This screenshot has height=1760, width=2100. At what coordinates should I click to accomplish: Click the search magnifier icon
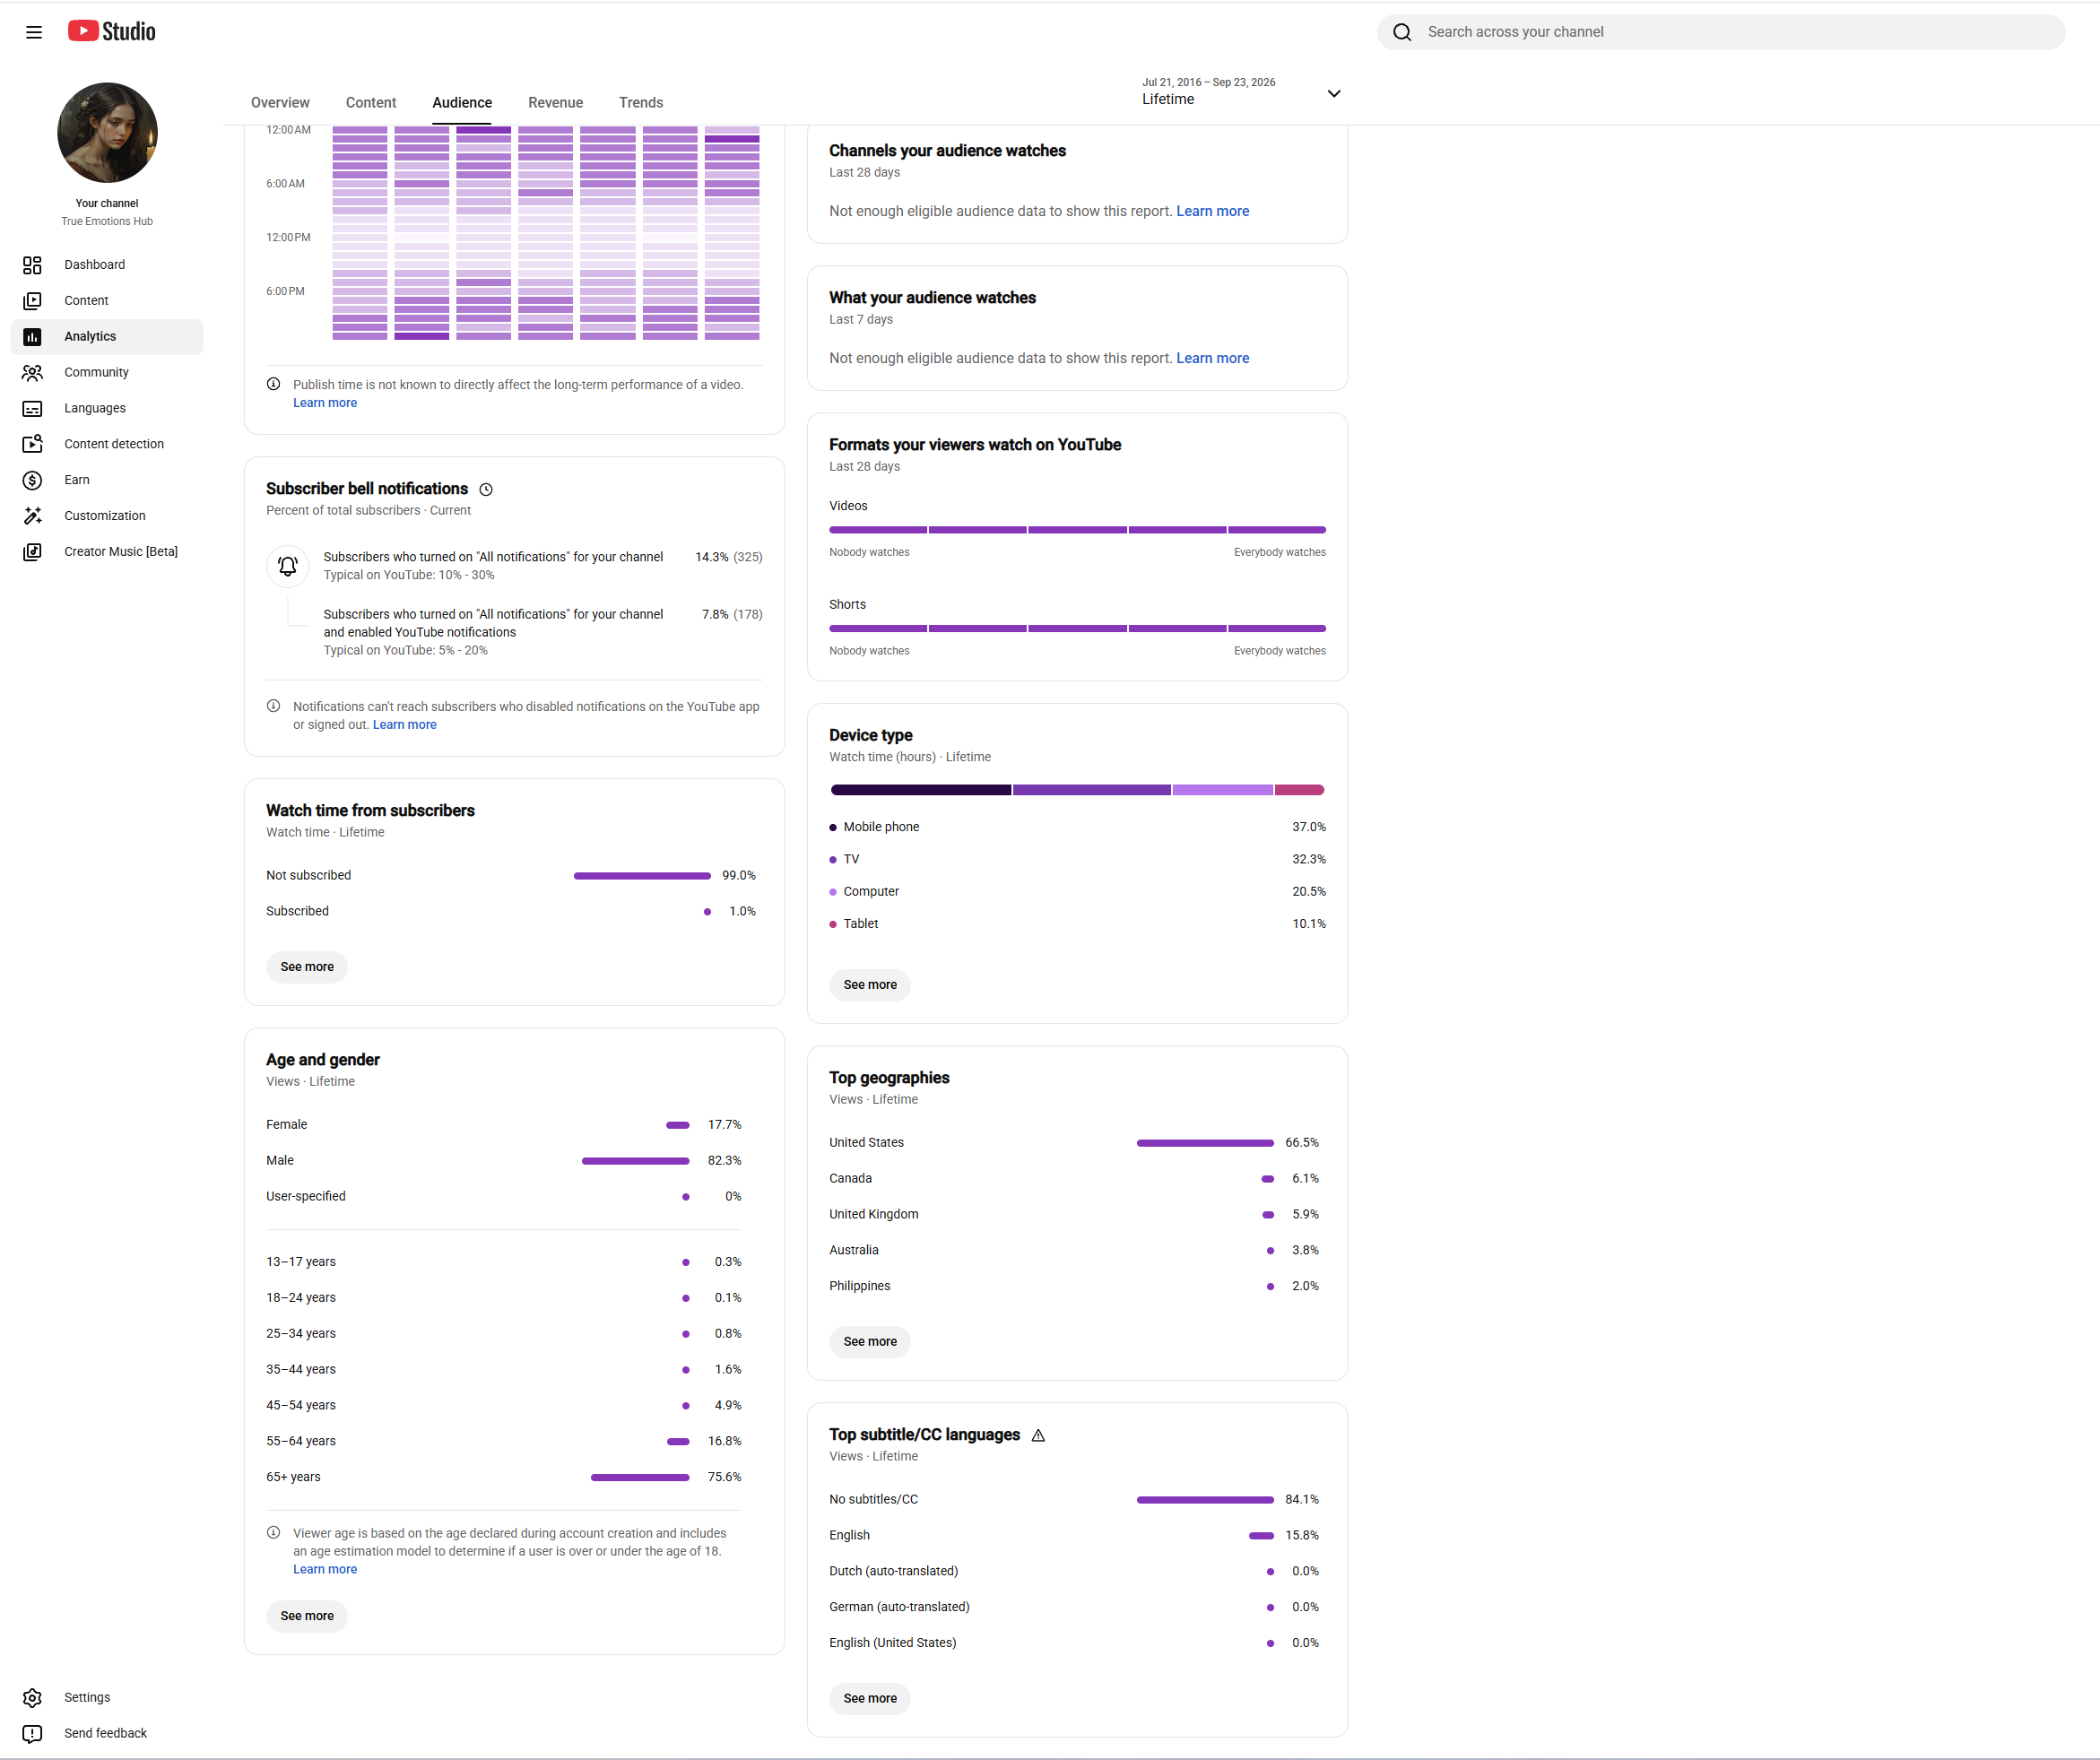click(x=1402, y=32)
